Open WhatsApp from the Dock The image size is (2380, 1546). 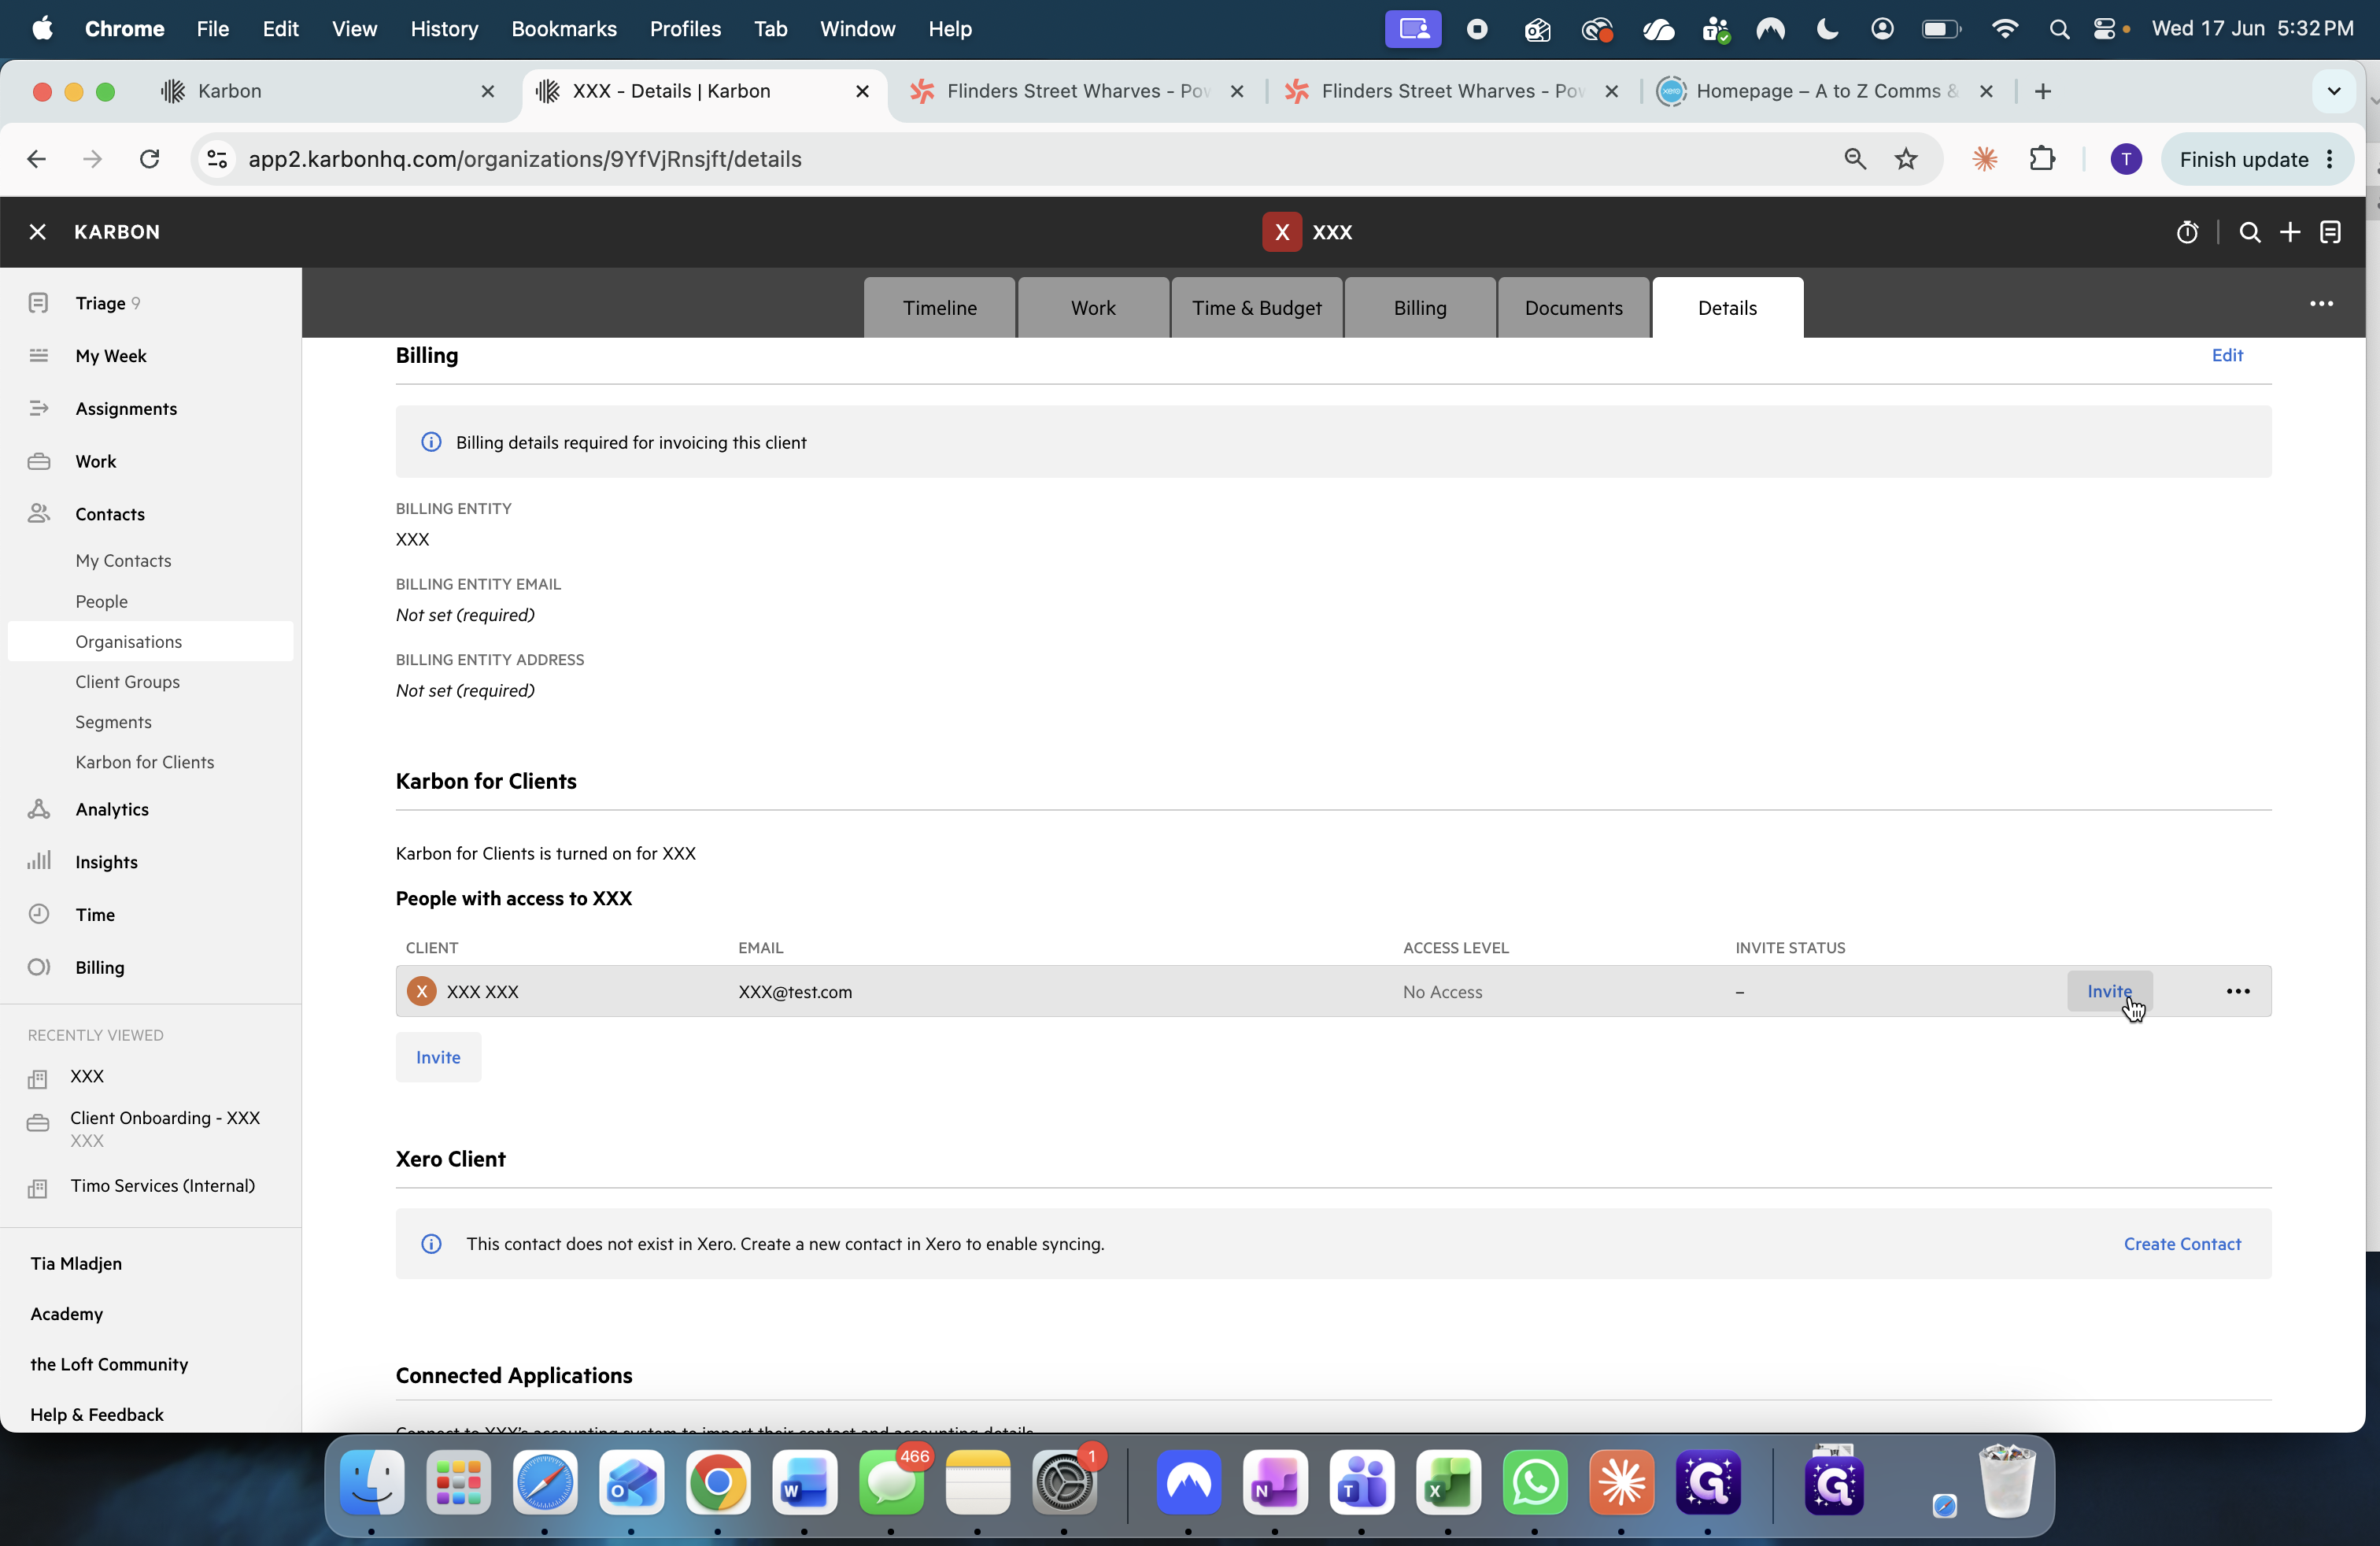[x=1535, y=1483]
